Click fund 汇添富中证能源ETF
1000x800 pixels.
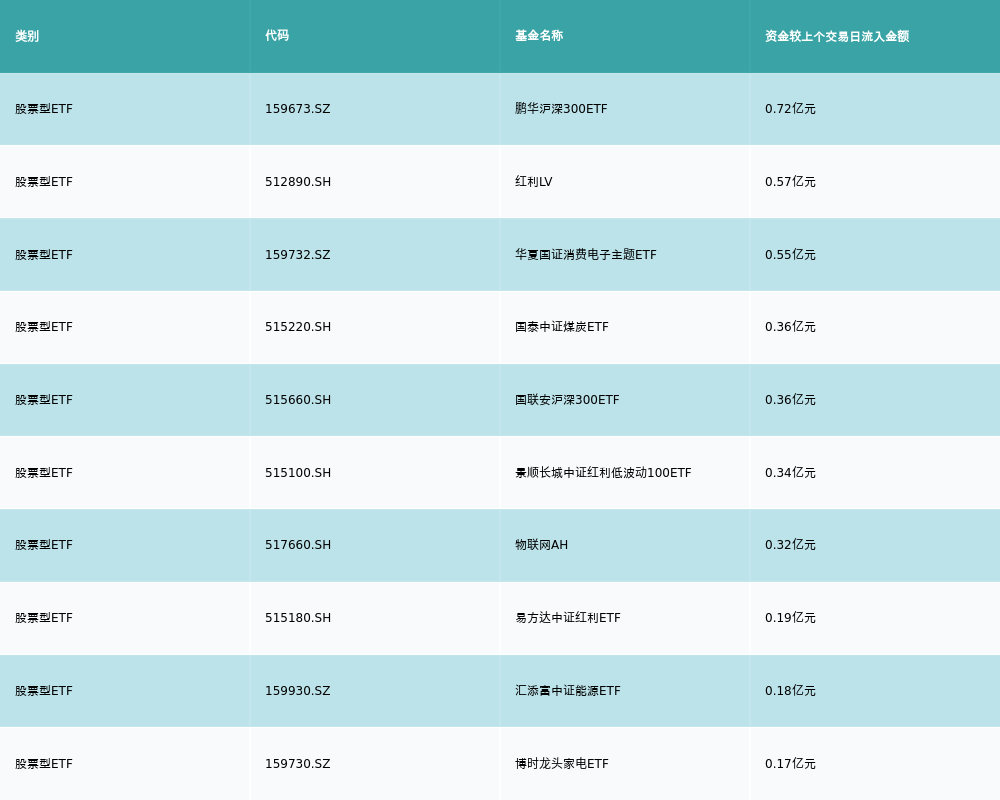pos(568,691)
